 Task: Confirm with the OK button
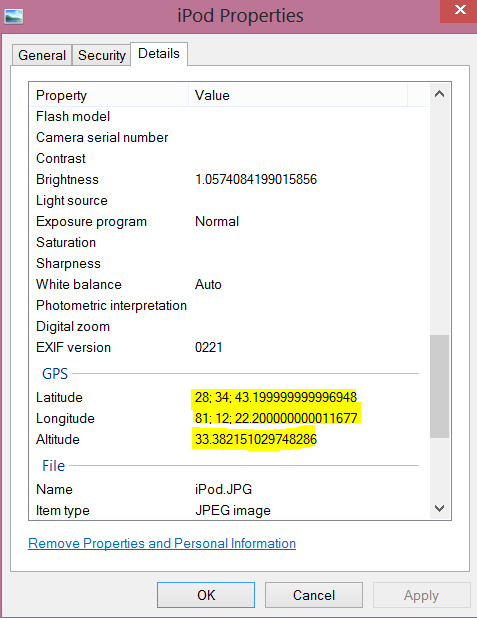click(206, 595)
